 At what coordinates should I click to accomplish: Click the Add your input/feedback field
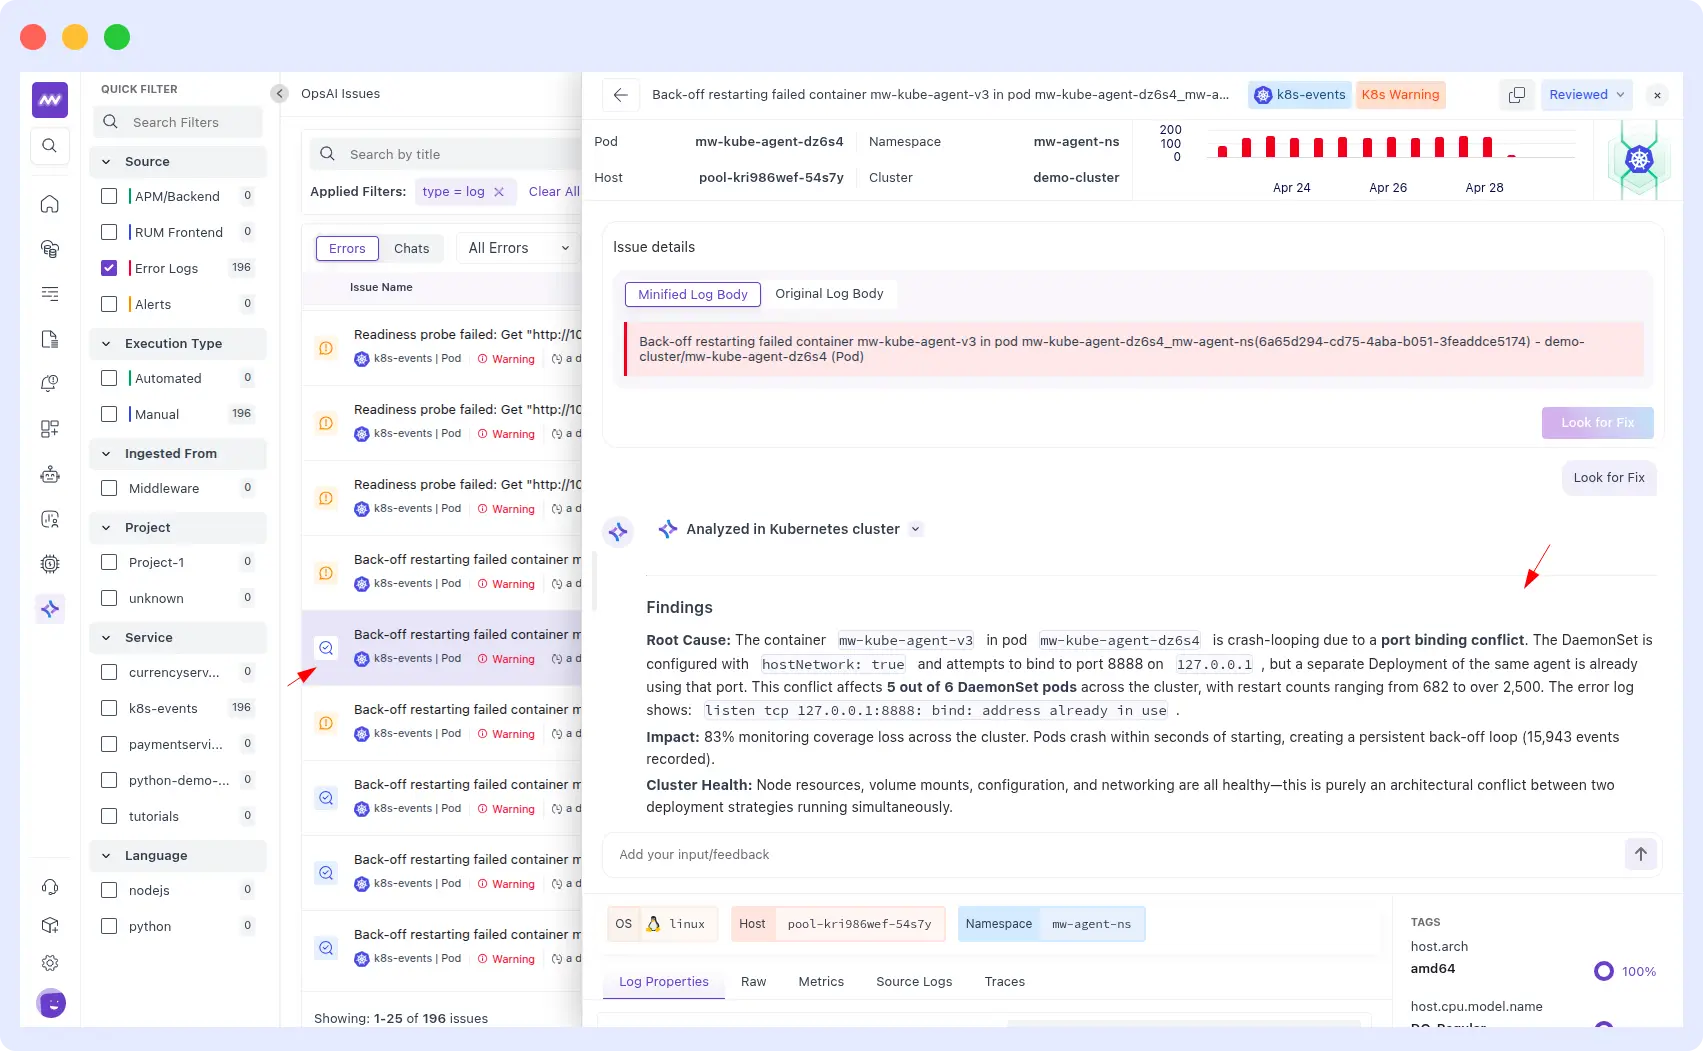(x=900, y=854)
